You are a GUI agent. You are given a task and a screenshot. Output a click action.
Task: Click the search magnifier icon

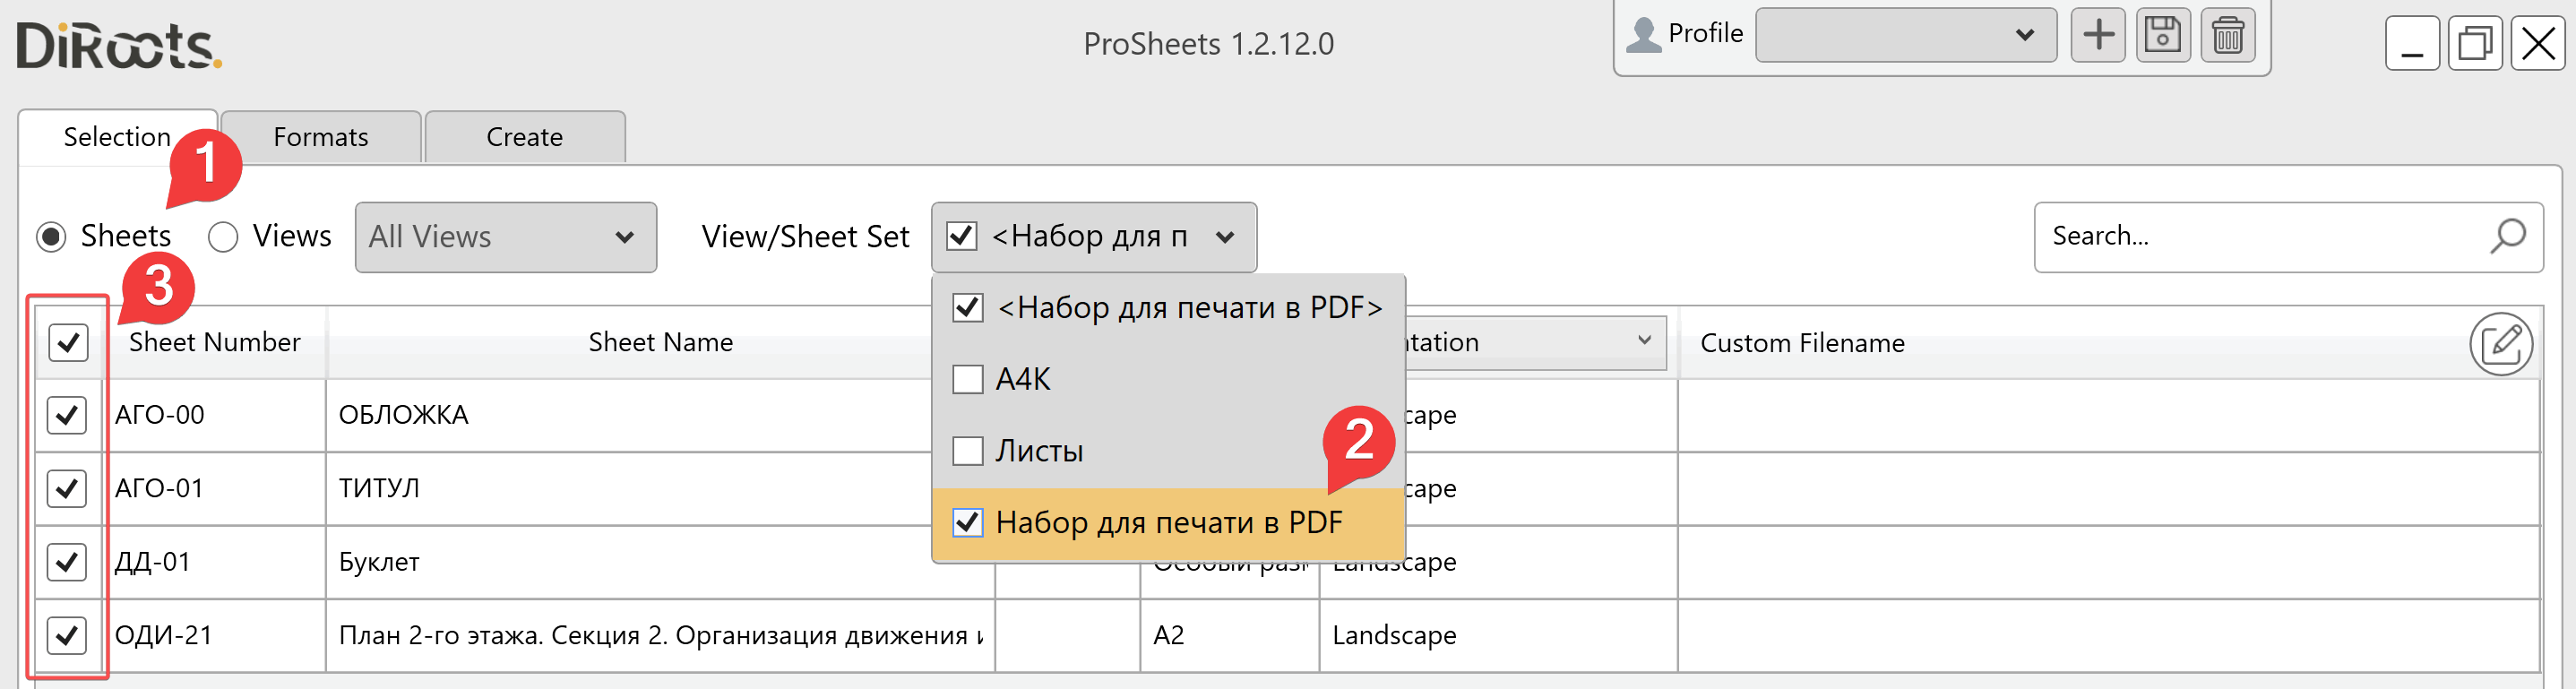[2507, 237]
